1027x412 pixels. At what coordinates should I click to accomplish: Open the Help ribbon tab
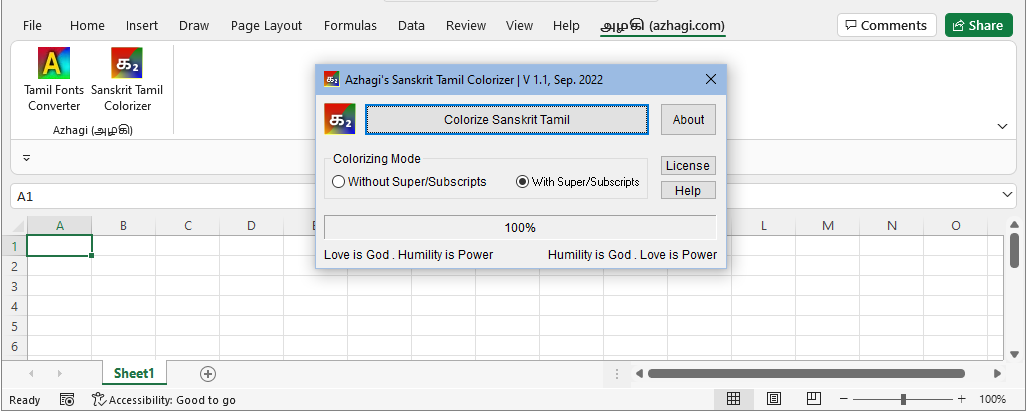566,26
